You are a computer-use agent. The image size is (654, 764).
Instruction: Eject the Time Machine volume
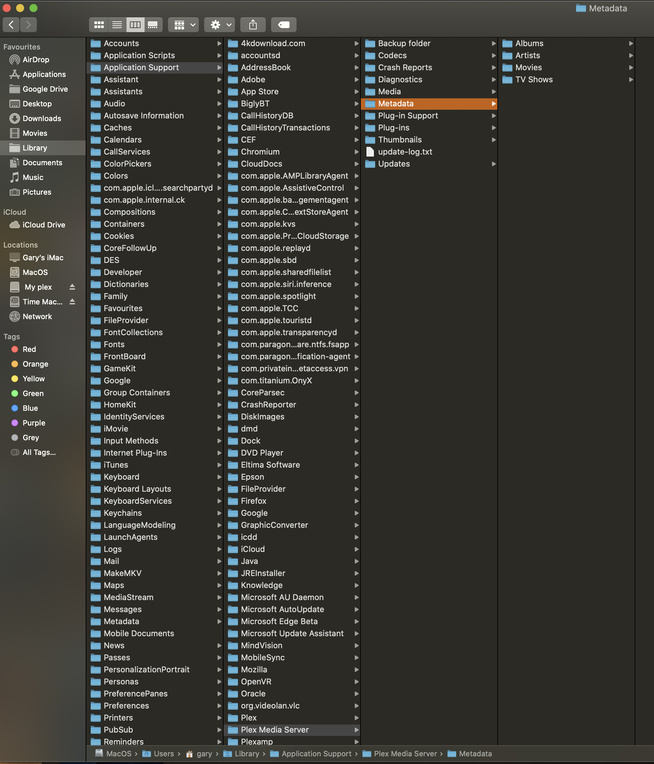tap(72, 302)
